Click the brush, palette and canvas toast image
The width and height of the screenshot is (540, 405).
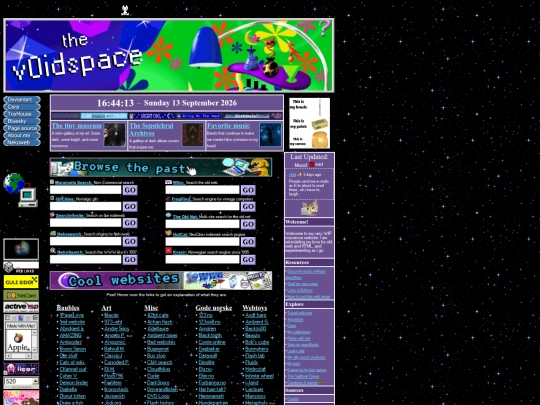309,123
